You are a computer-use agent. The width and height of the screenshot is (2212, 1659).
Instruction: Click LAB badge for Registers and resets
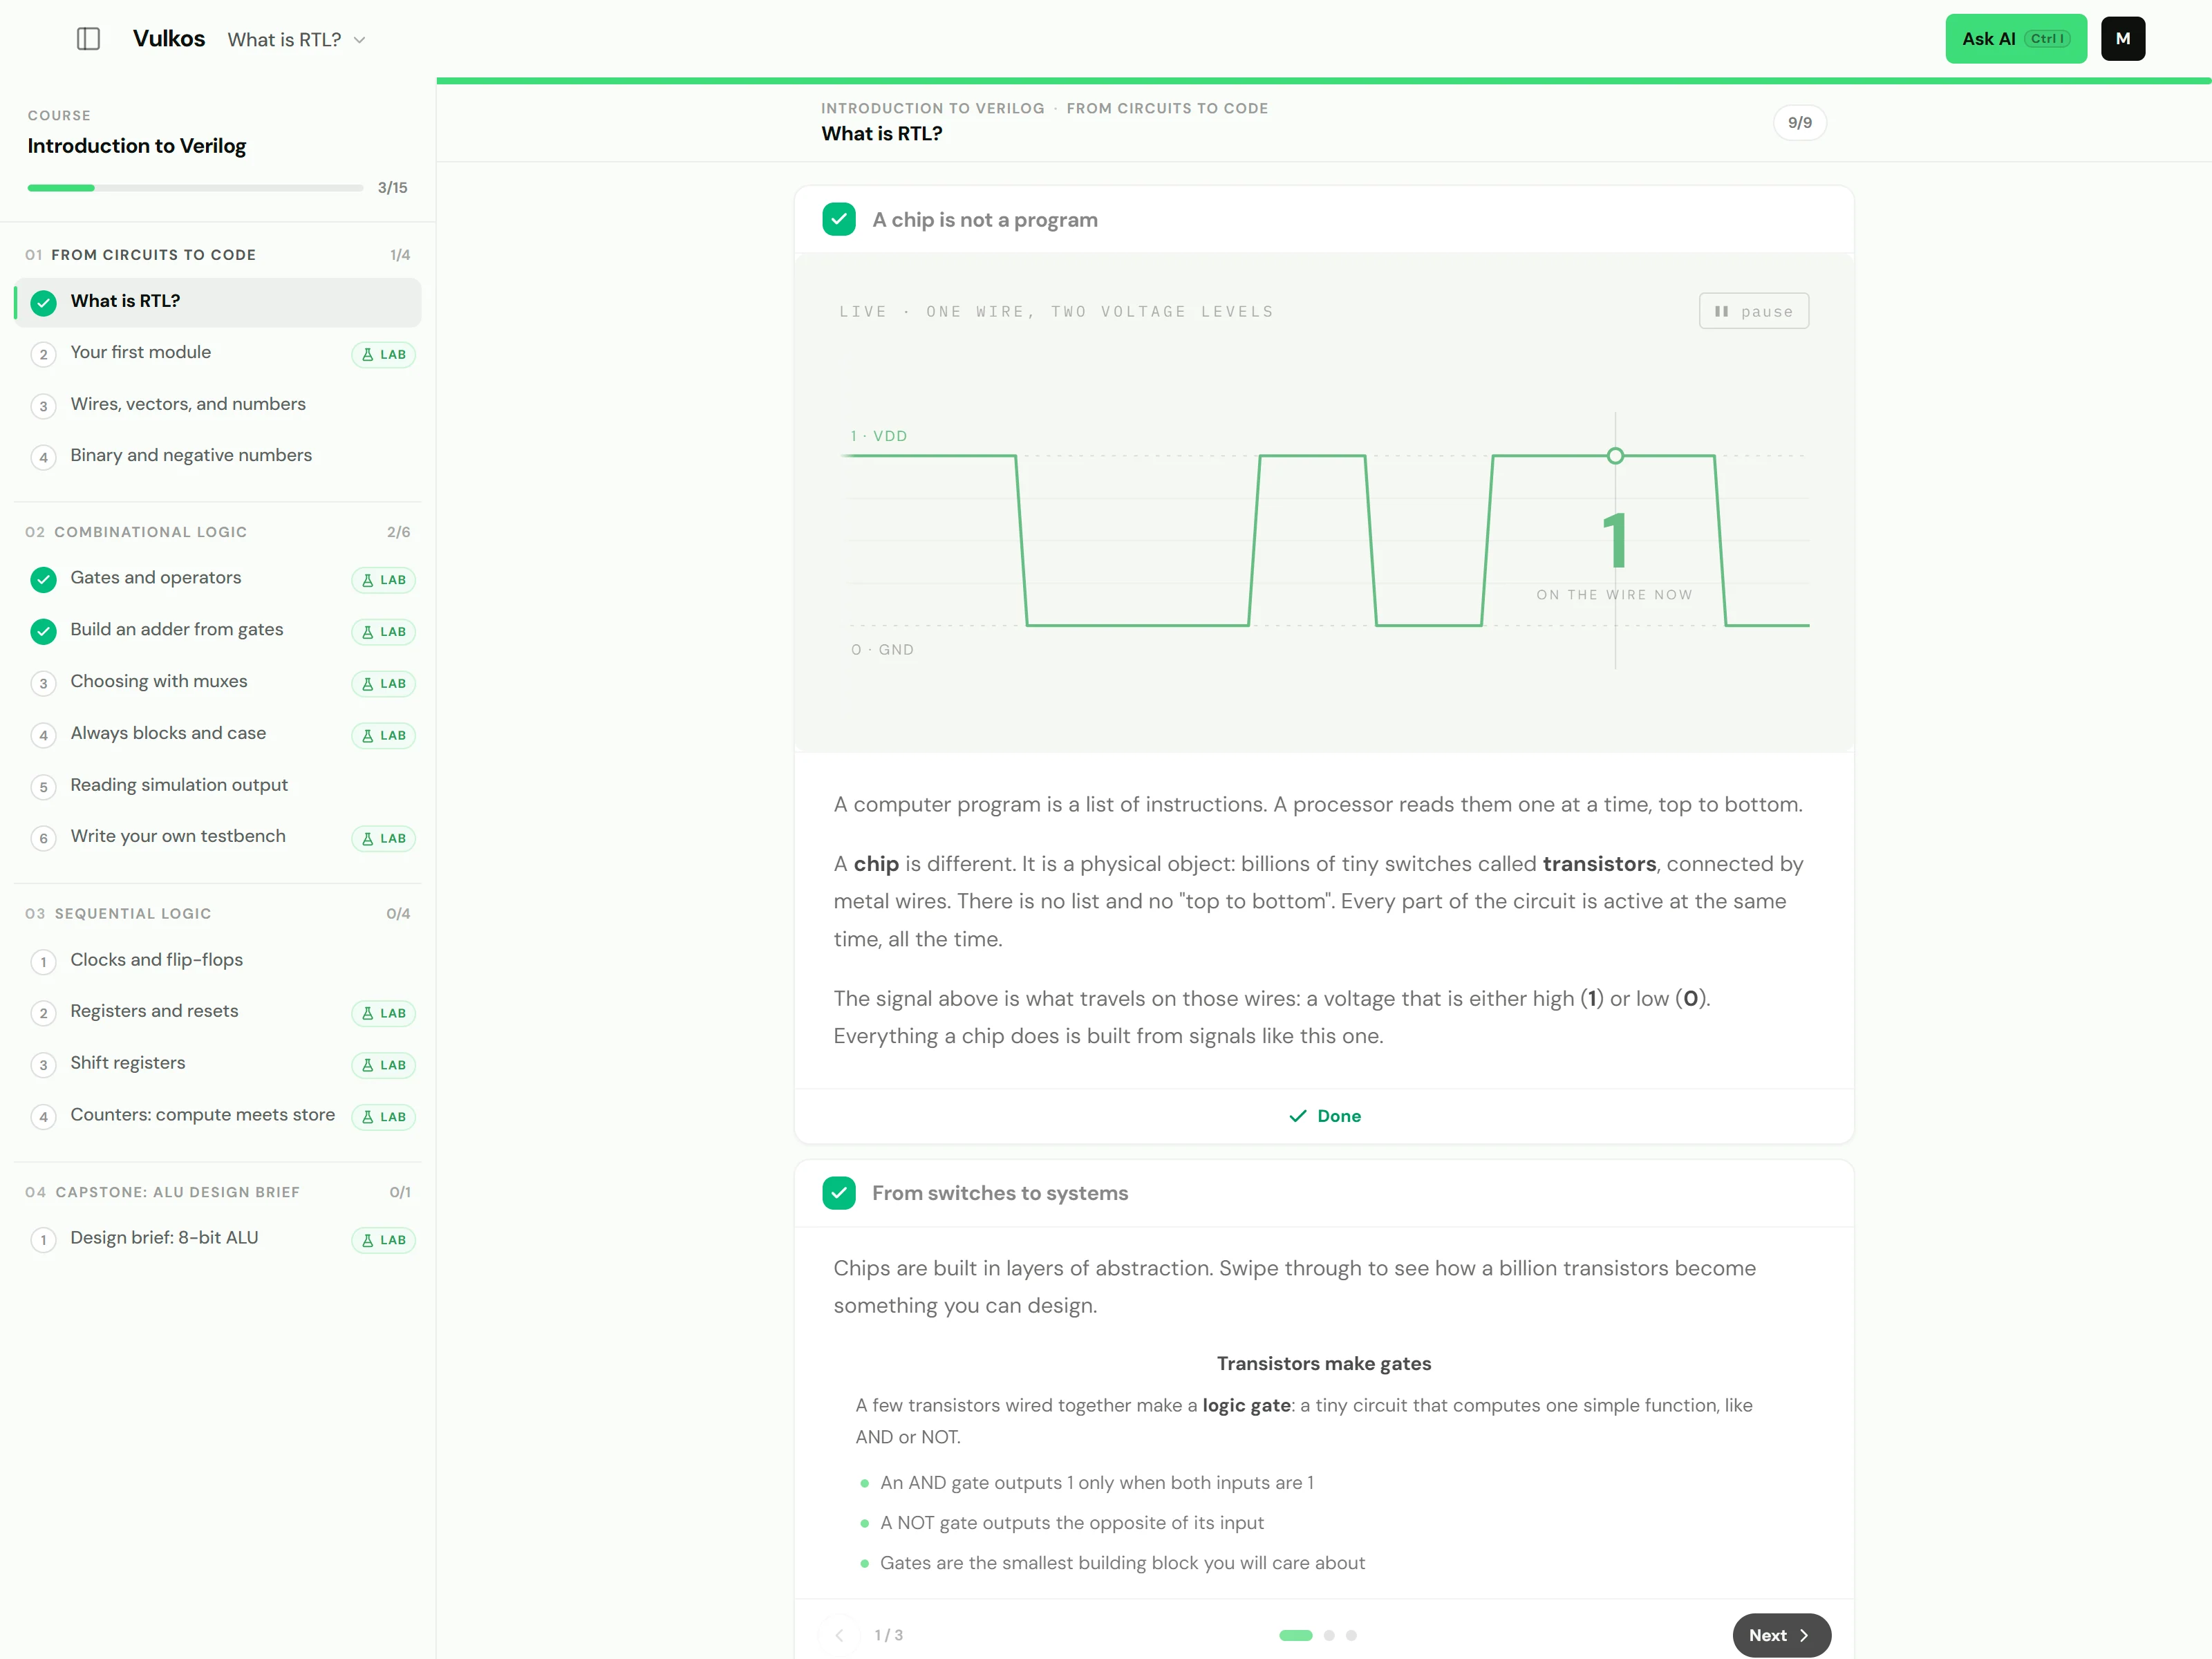tap(383, 1014)
